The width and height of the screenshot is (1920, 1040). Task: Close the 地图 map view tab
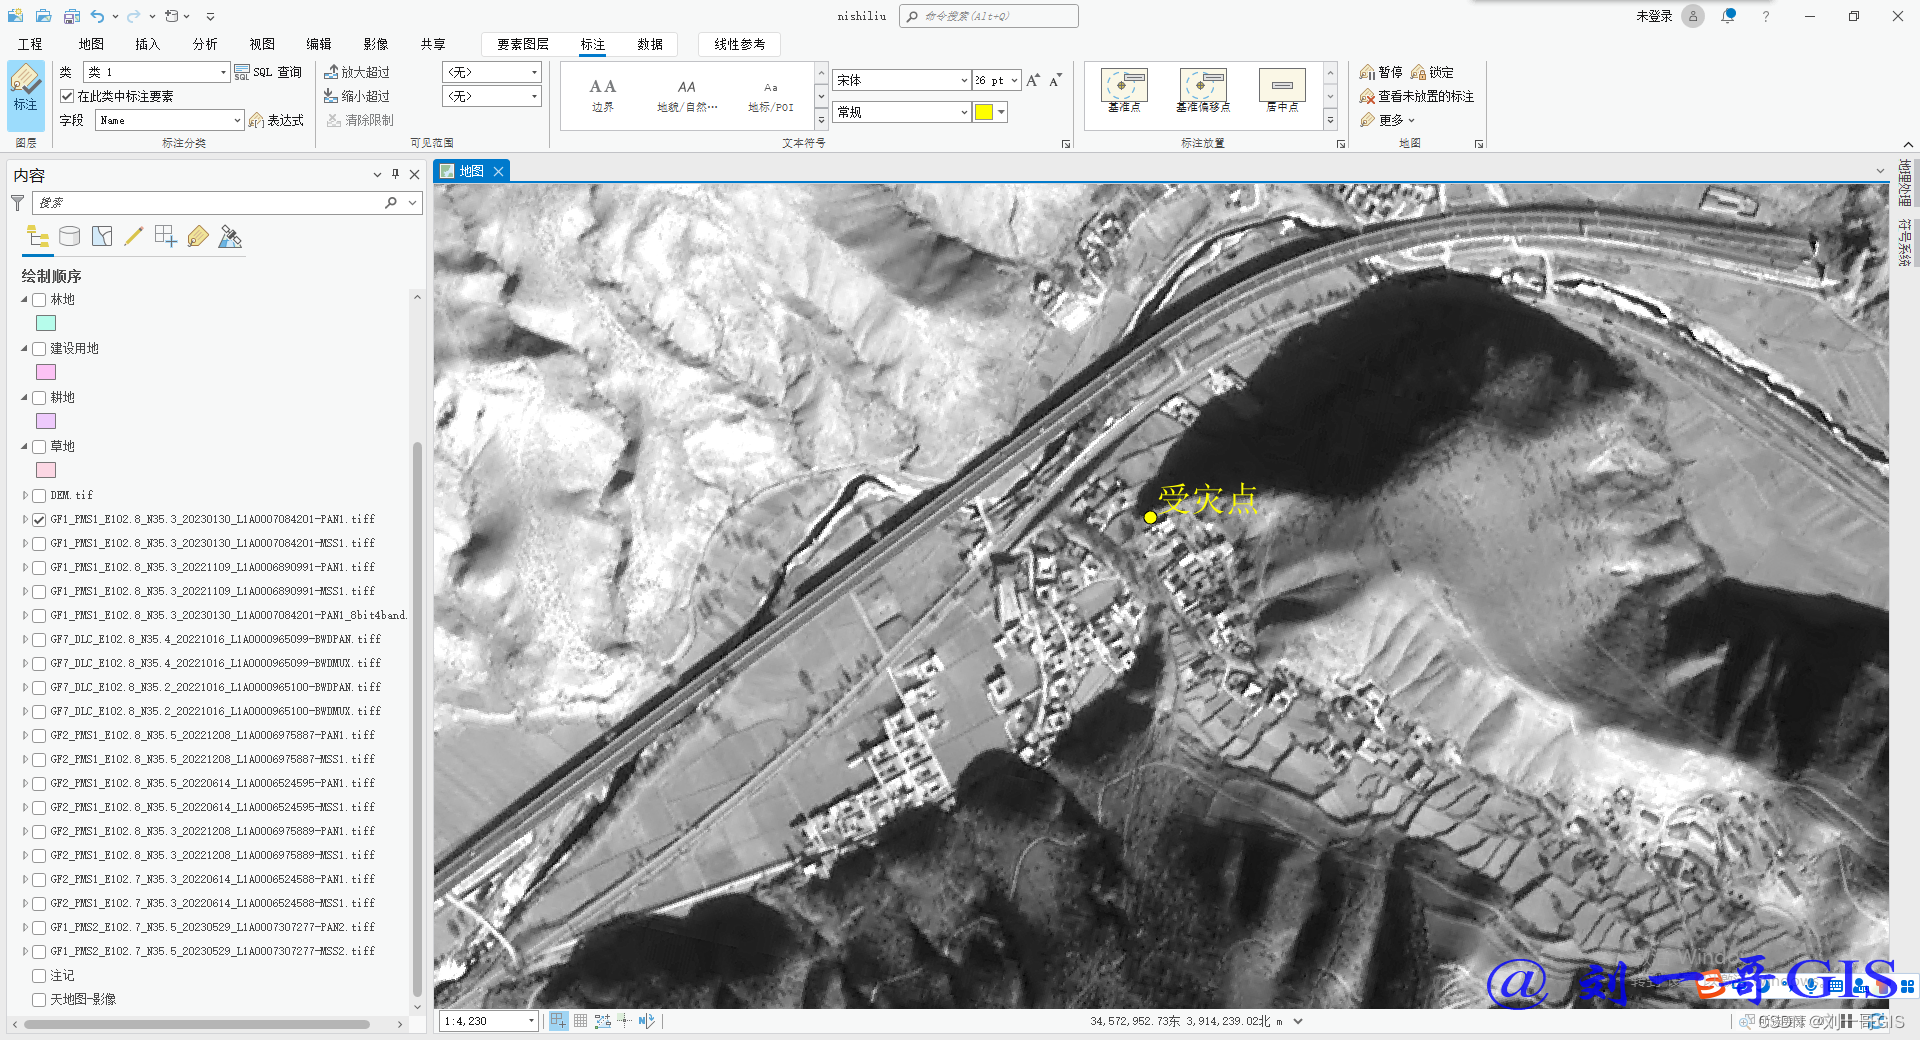[498, 171]
